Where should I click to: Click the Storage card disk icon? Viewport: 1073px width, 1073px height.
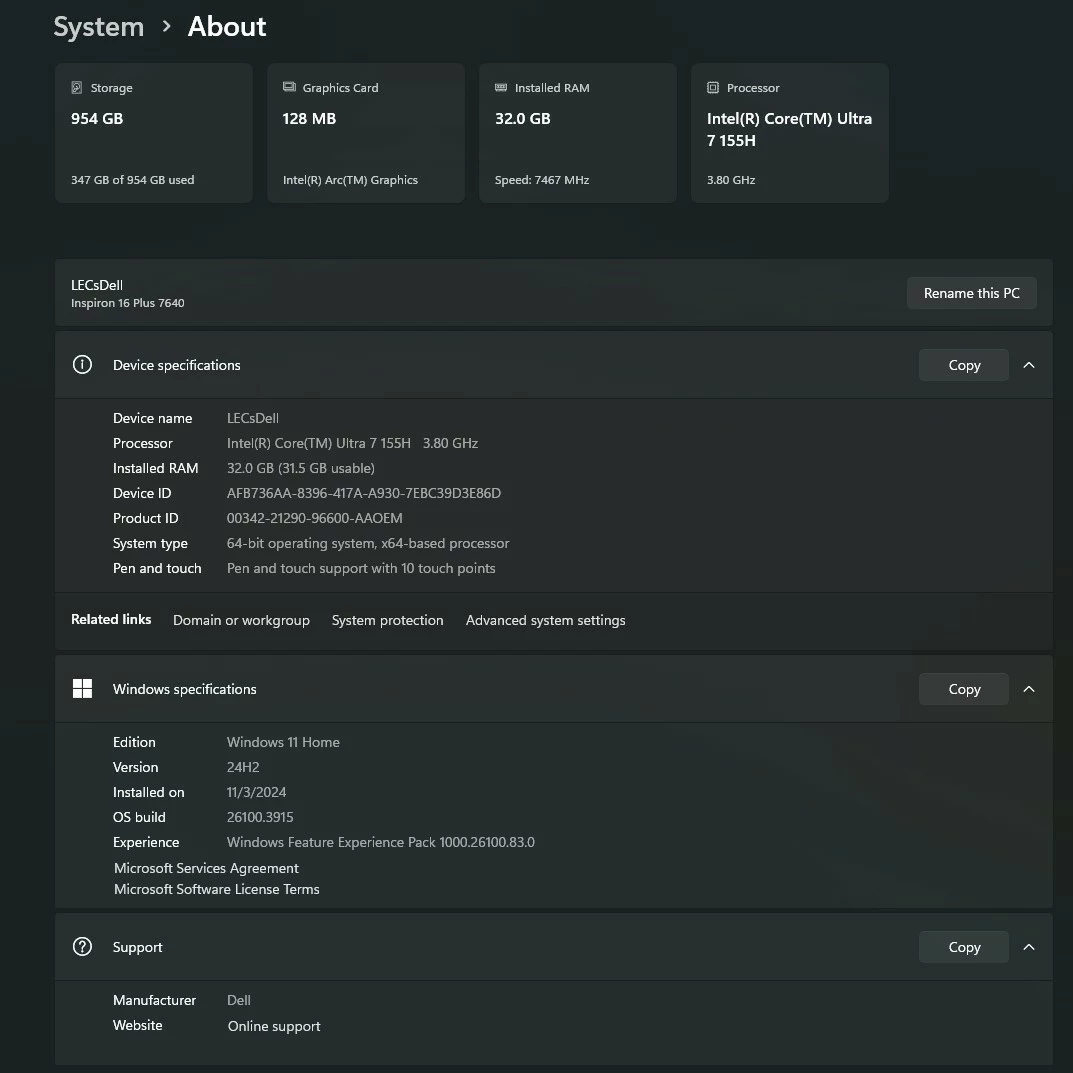[77, 88]
